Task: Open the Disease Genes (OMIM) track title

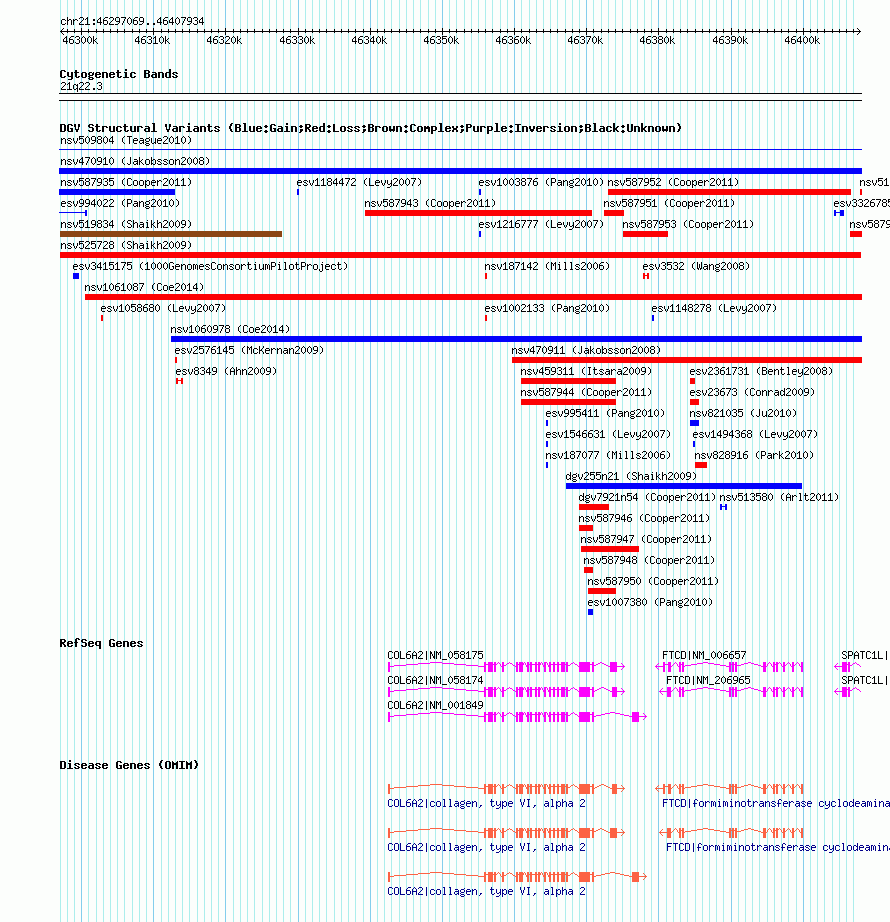Action: coord(129,766)
